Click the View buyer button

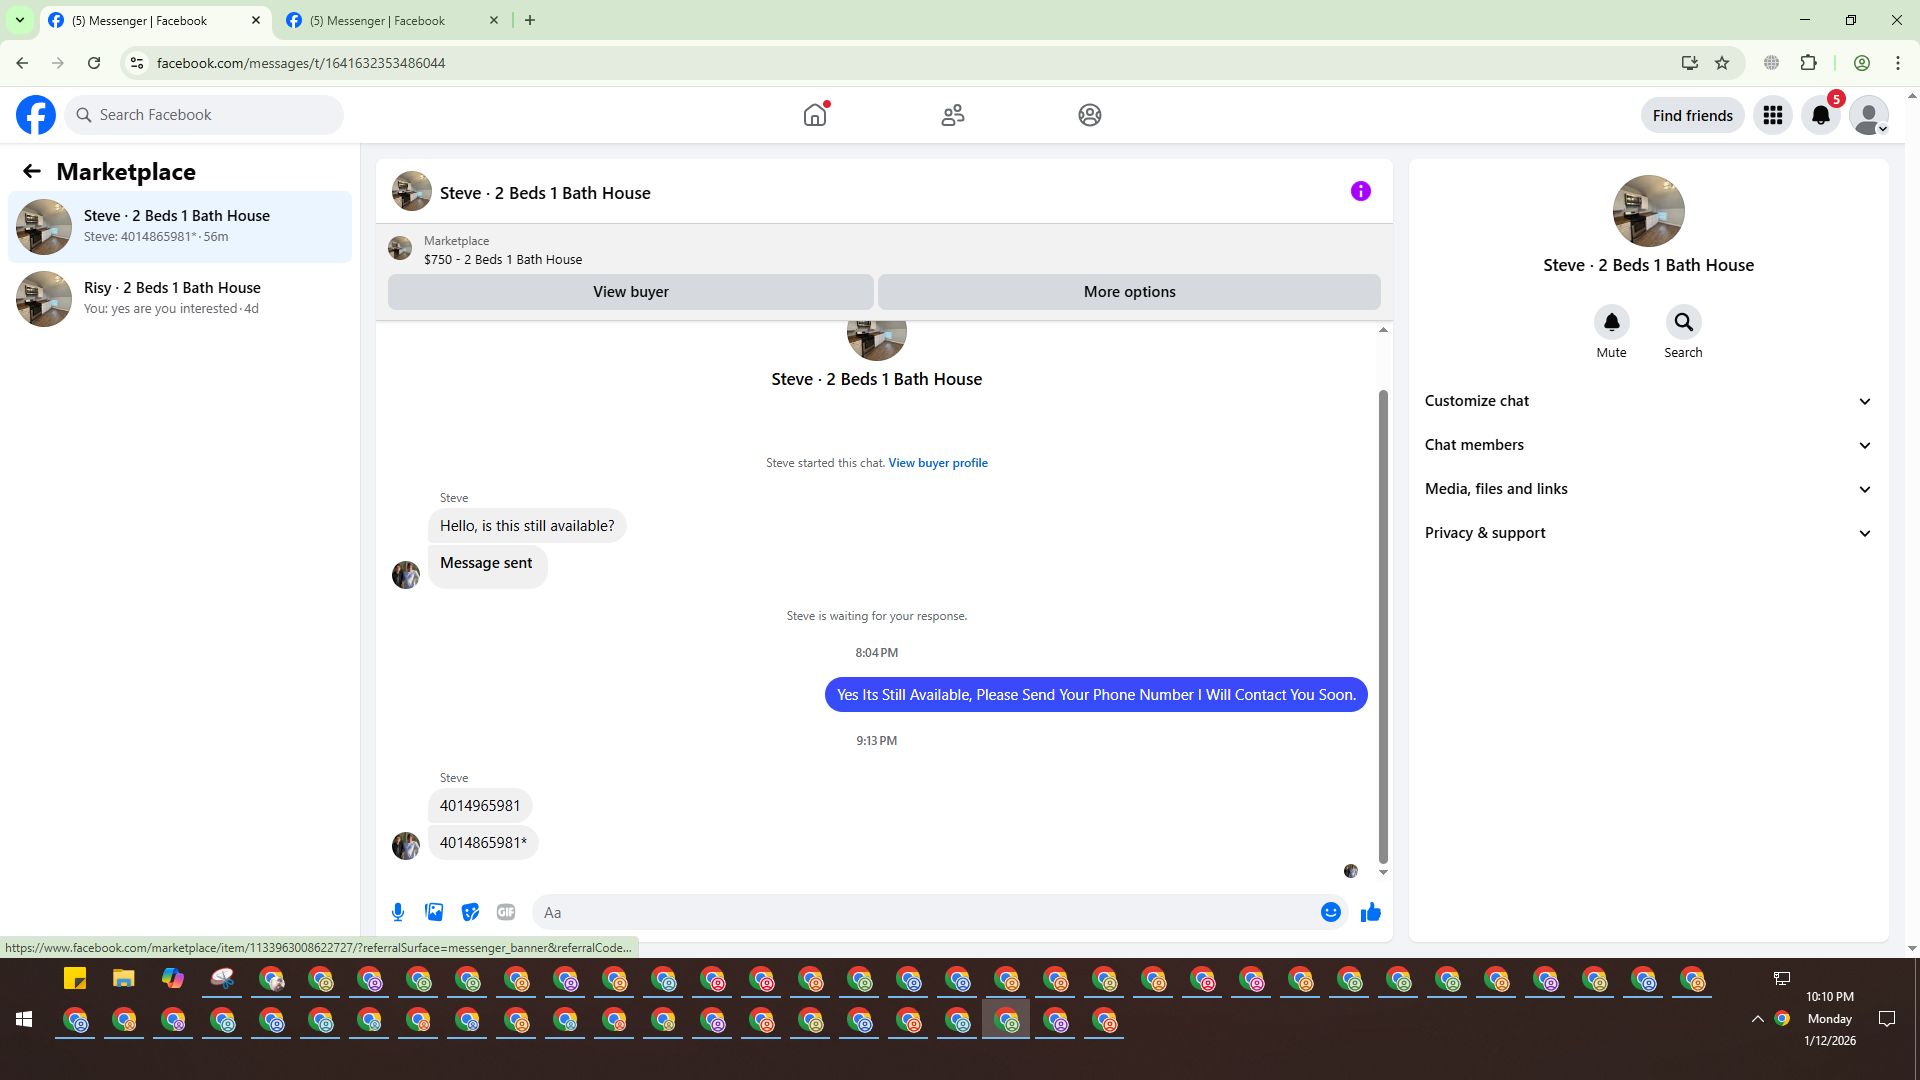[x=630, y=292]
